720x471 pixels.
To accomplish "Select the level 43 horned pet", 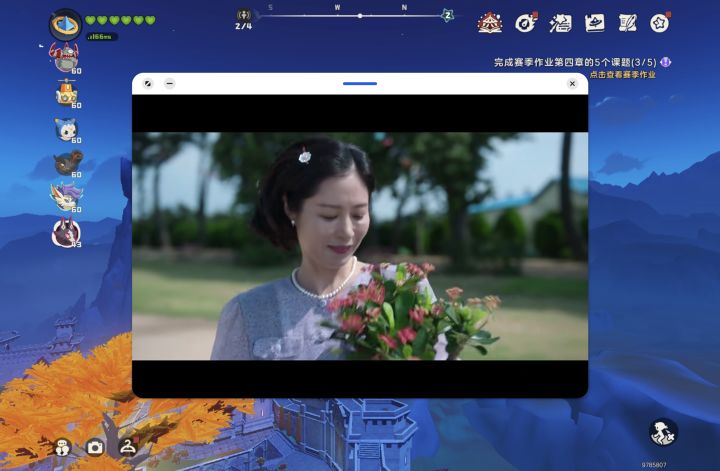I will pos(66,233).
